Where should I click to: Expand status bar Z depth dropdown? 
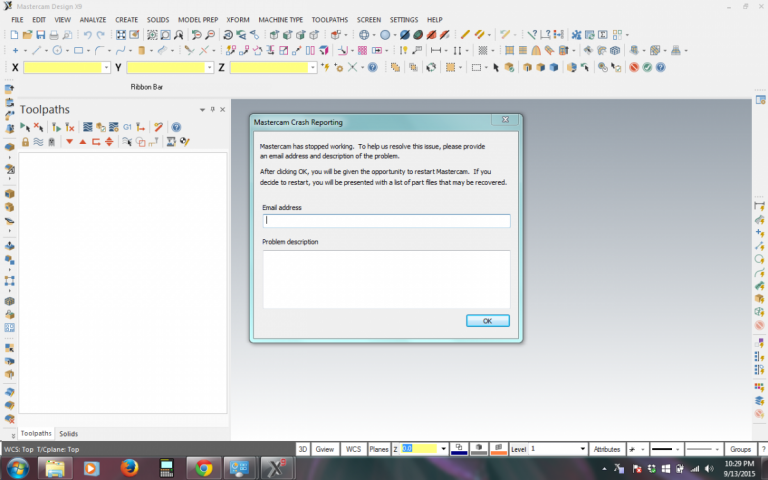click(443, 449)
